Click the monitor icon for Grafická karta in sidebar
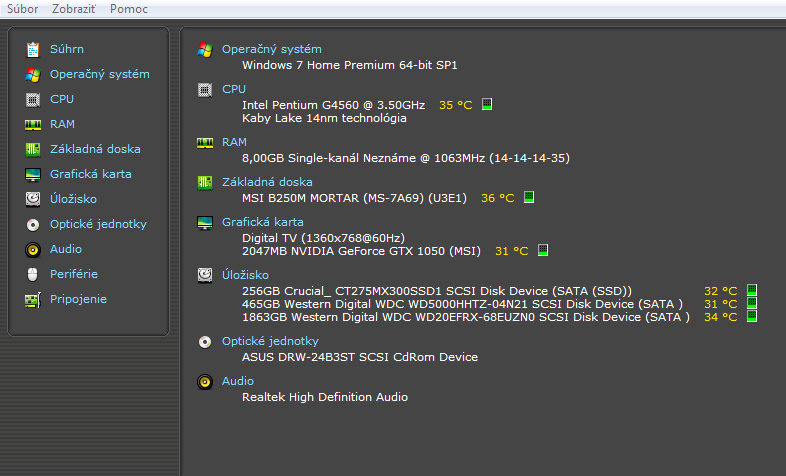786x476 pixels. coord(33,174)
